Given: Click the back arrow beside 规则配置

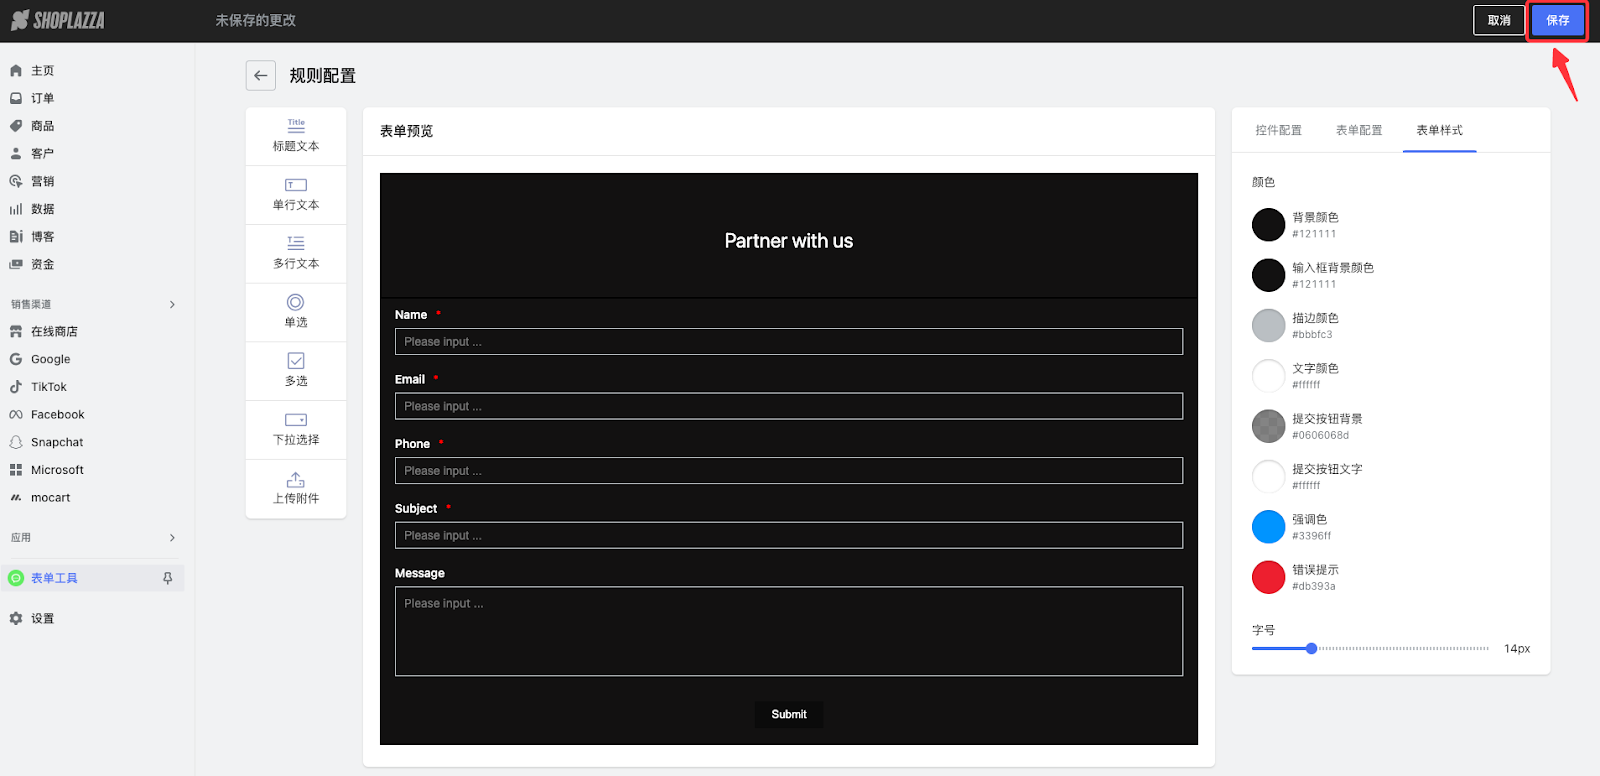Looking at the screenshot, I should coord(261,76).
